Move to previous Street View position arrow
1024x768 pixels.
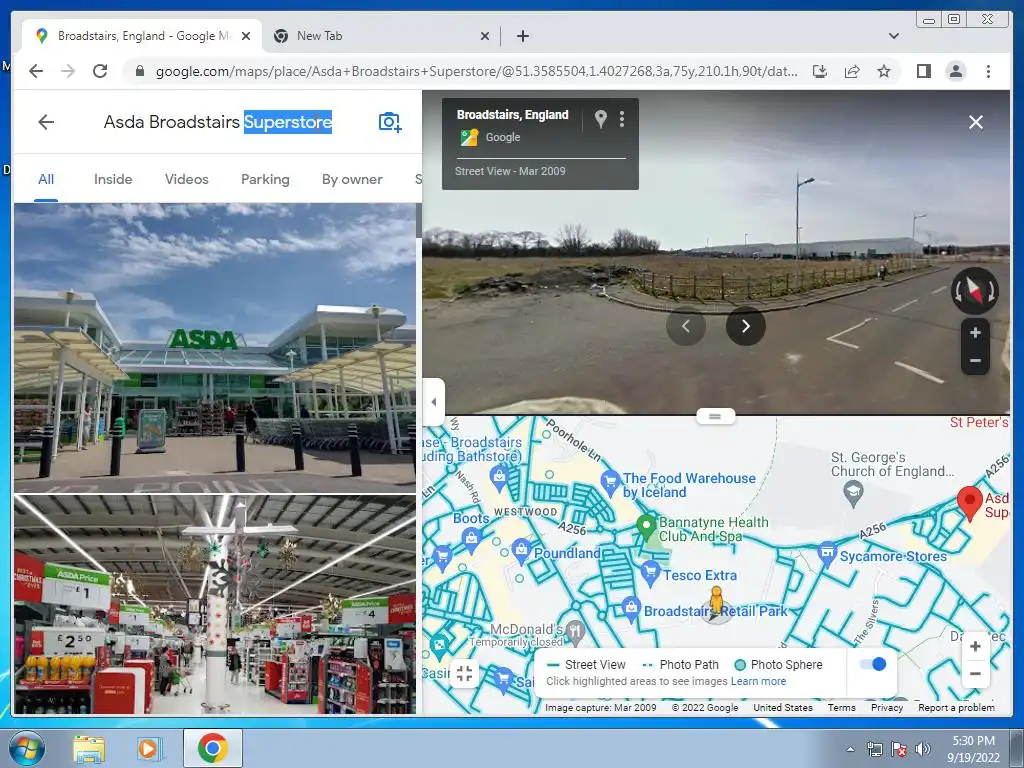click(x=686, y=326)
